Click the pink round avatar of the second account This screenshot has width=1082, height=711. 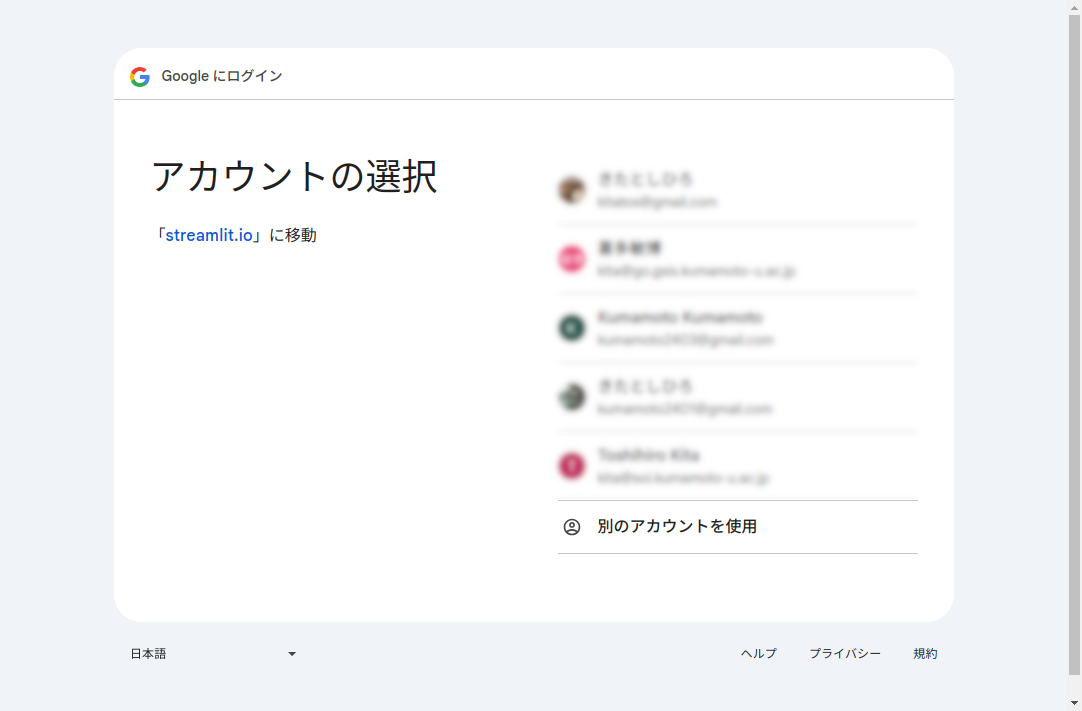click(572, 259)
